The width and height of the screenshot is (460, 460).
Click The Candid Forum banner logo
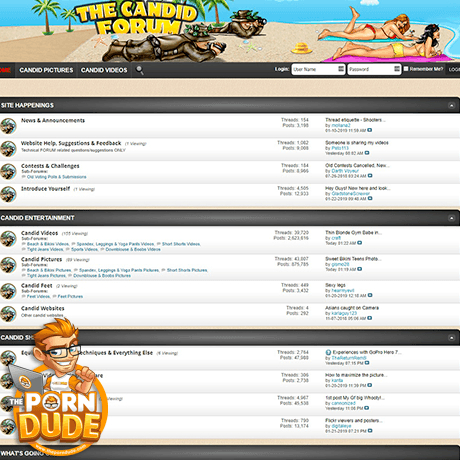click(137, 18)
